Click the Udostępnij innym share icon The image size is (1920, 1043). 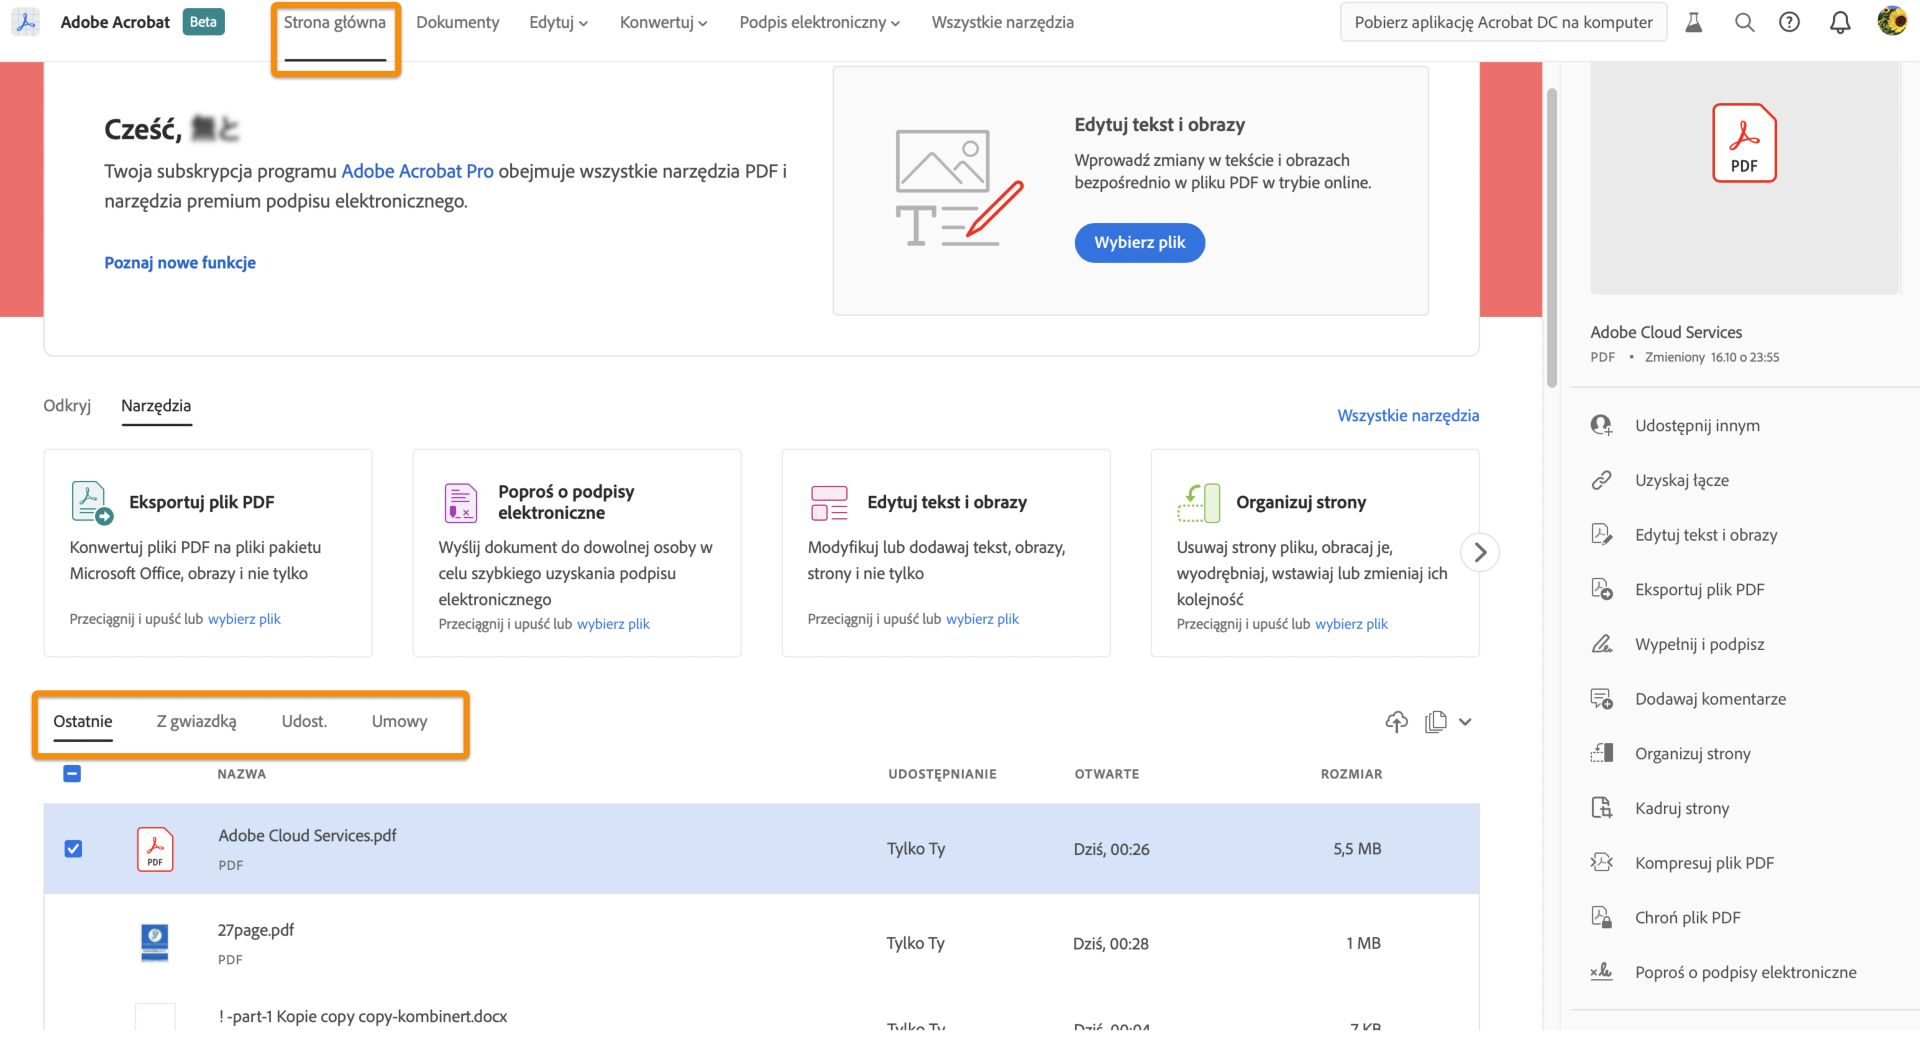[1601, 425]
